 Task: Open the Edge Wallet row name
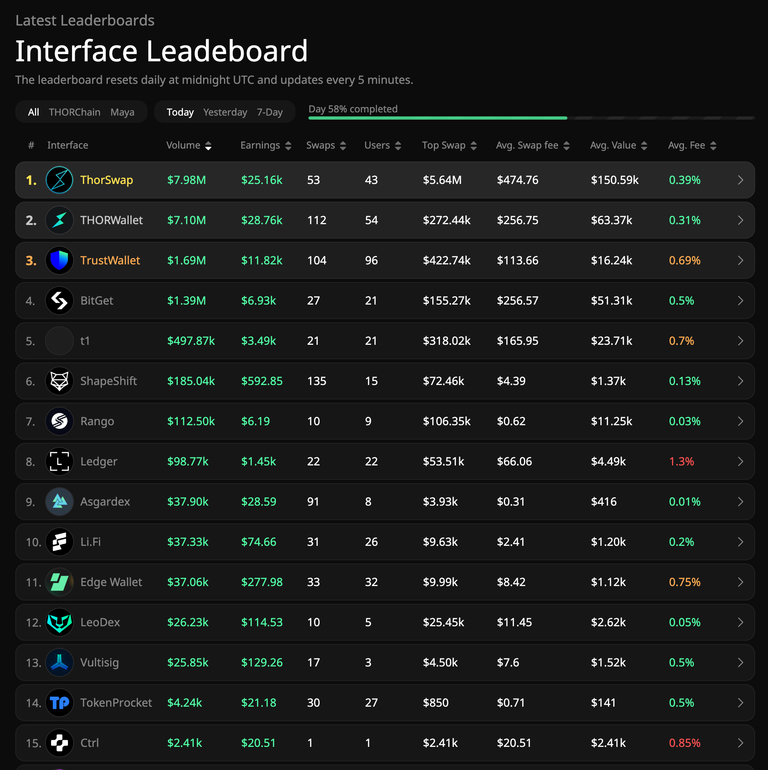[111, 582]
